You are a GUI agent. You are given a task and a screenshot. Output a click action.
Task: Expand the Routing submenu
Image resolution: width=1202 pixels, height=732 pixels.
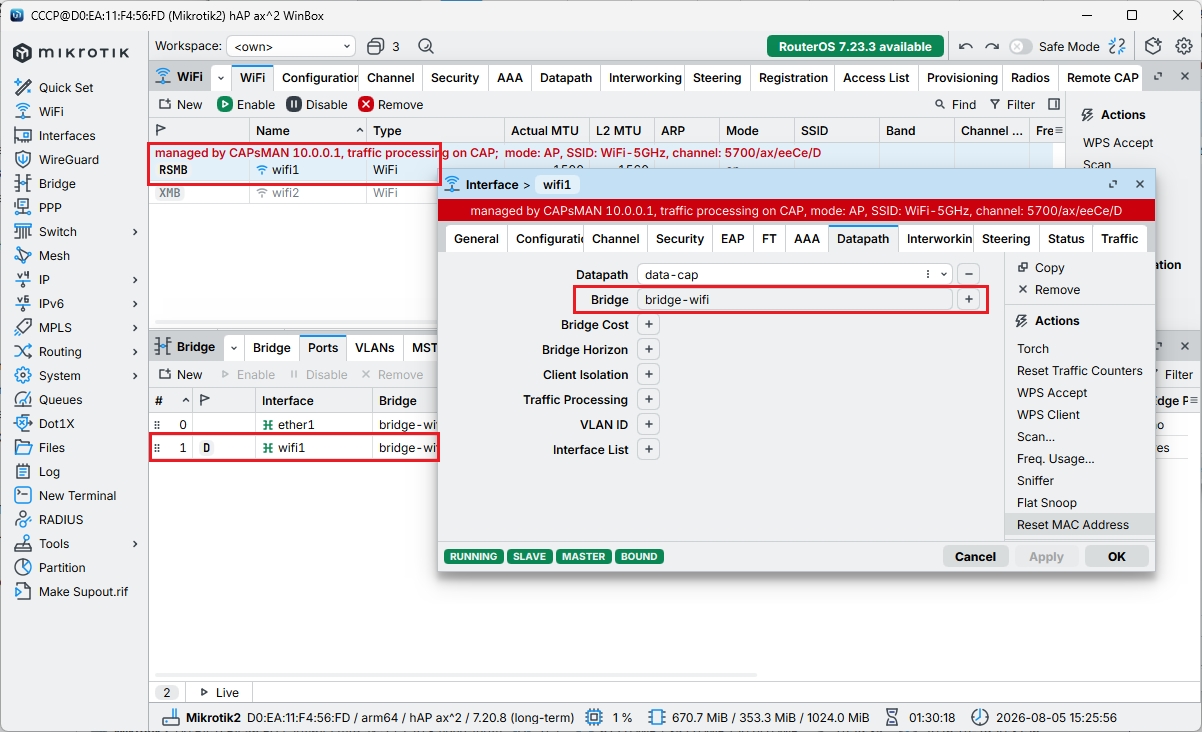(135, 351)
